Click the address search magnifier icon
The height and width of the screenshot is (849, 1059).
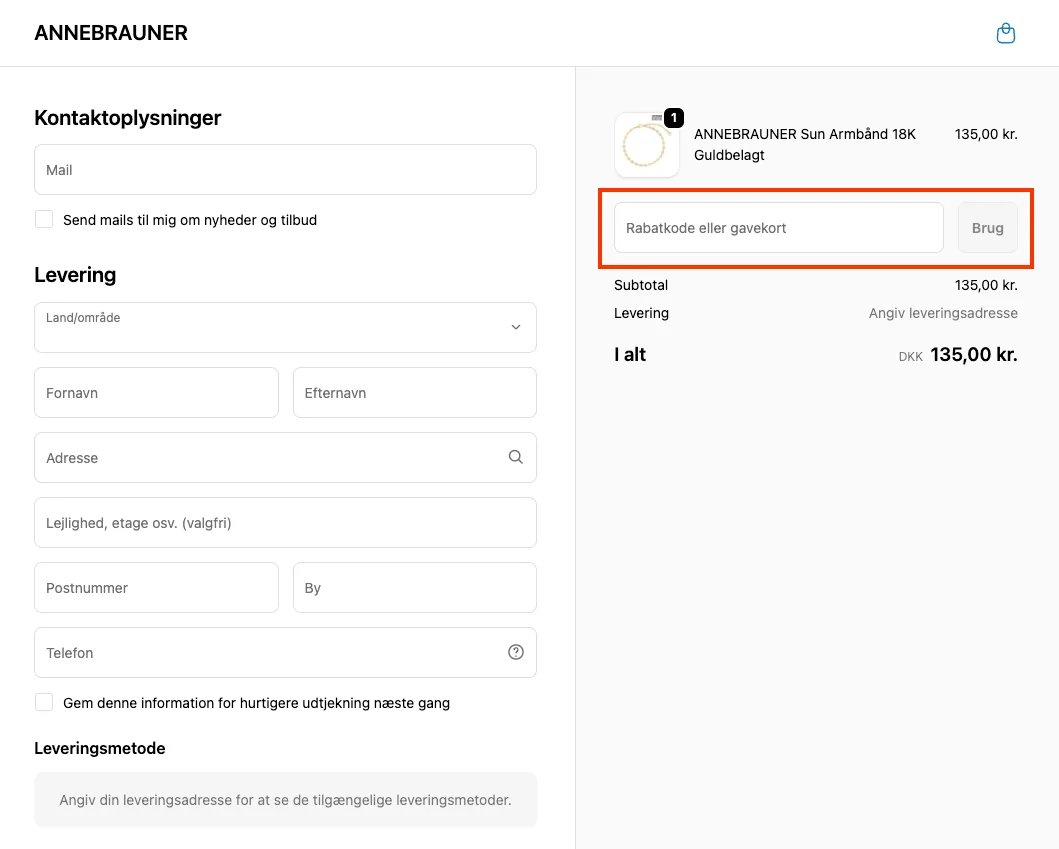tap(516, 457)
